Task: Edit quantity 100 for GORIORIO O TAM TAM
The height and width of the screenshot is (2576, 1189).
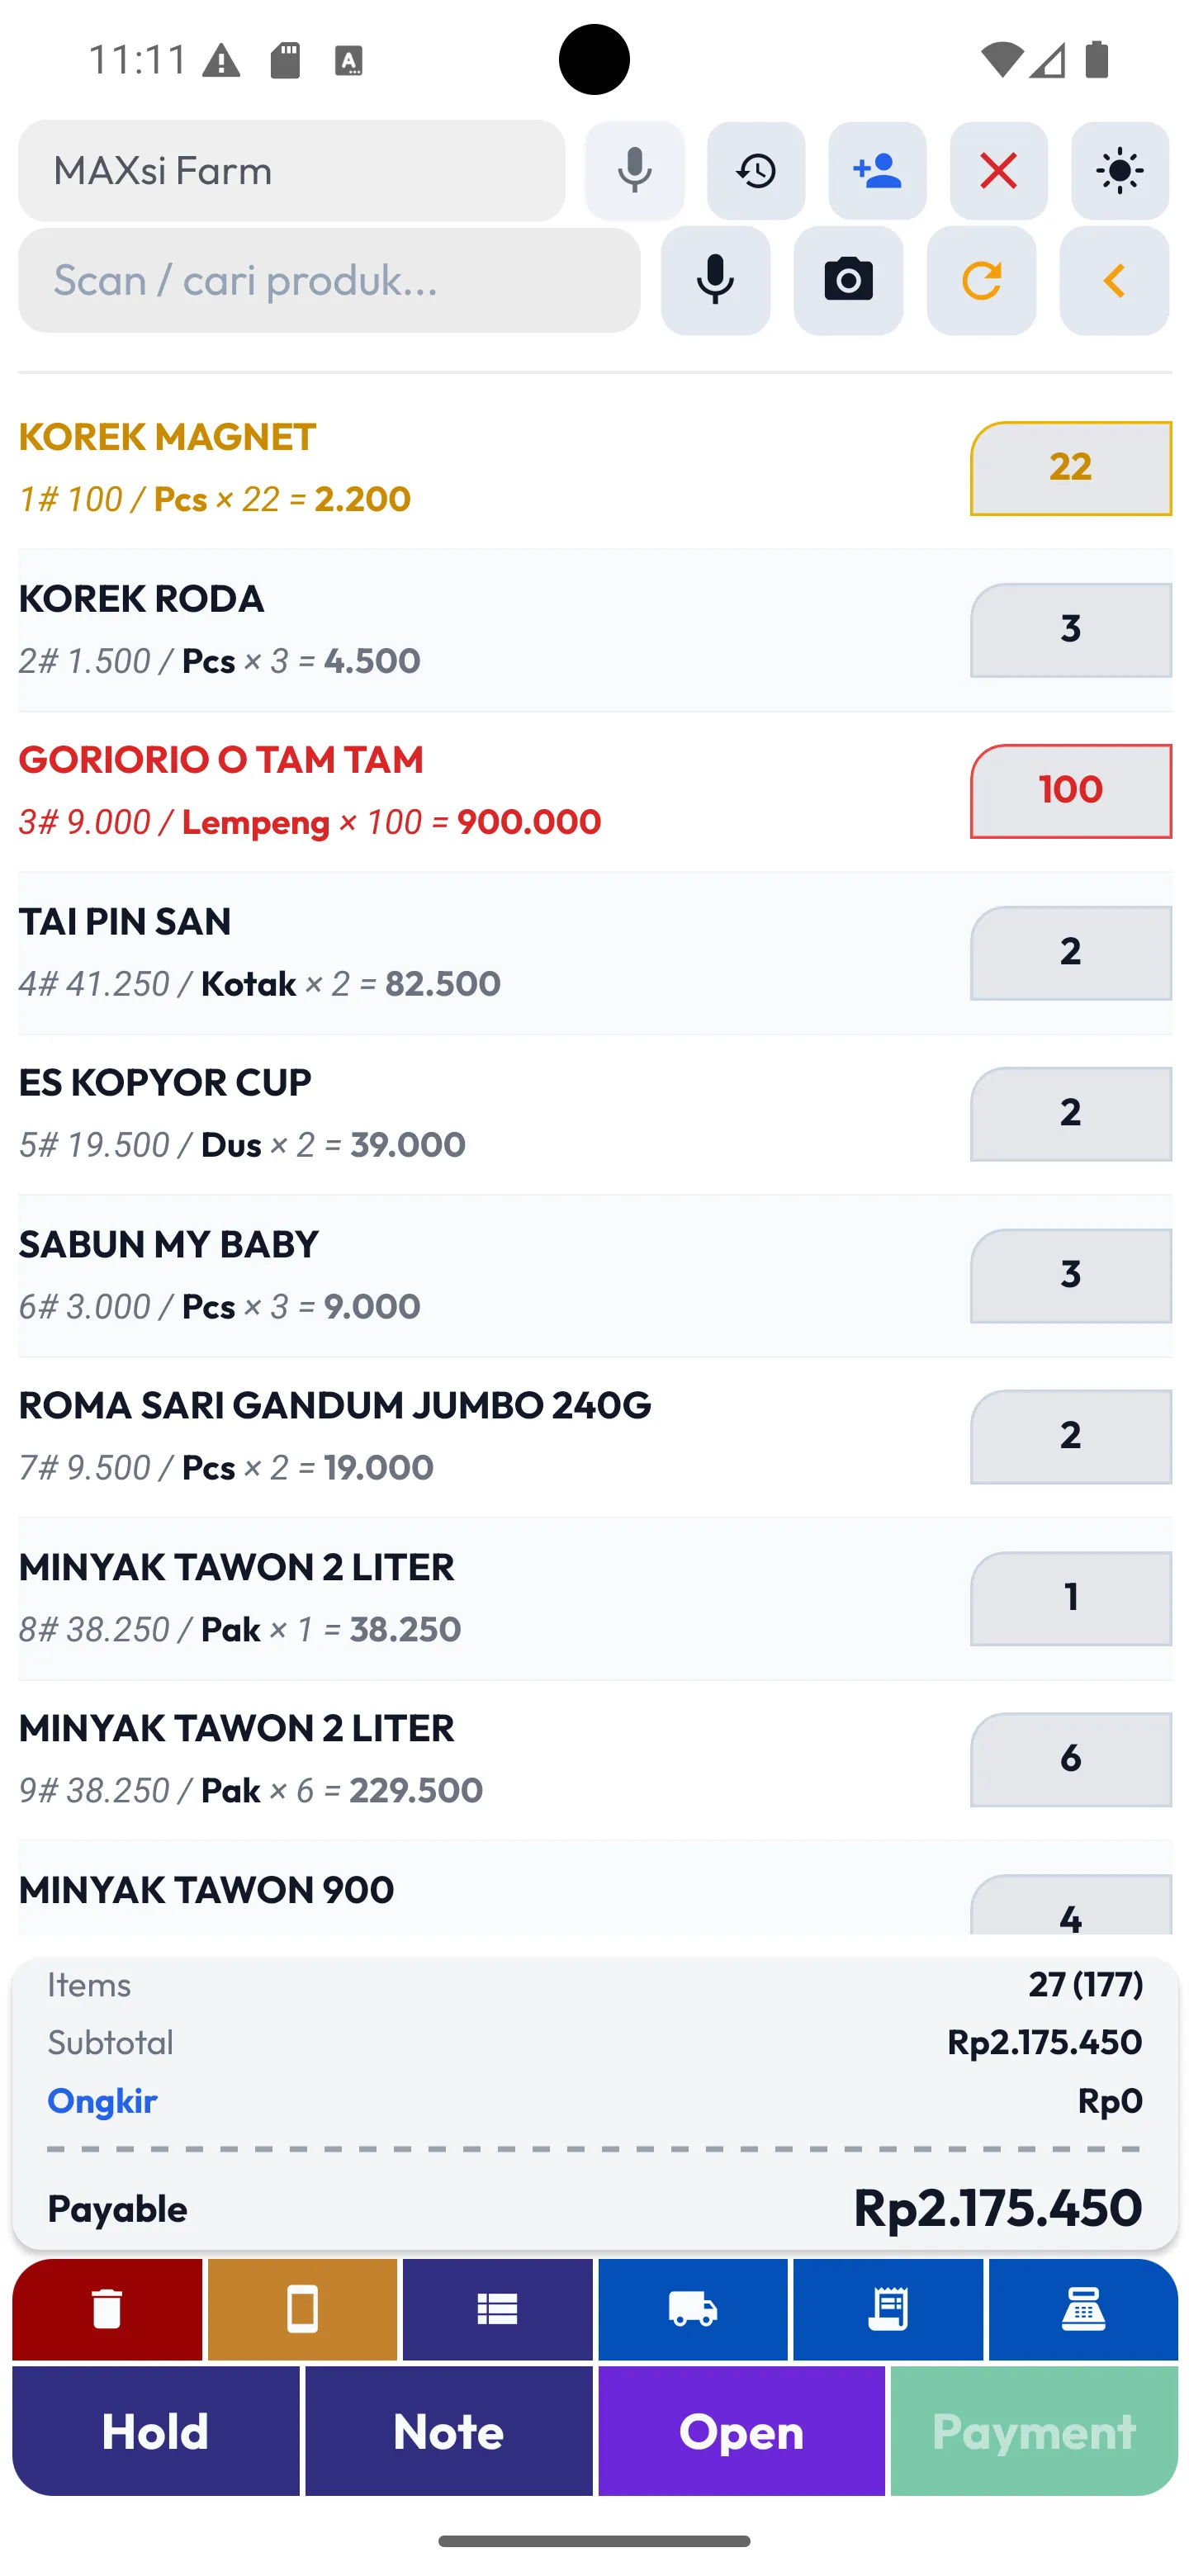Action: pyautogui.click(x=1070, y=791)
